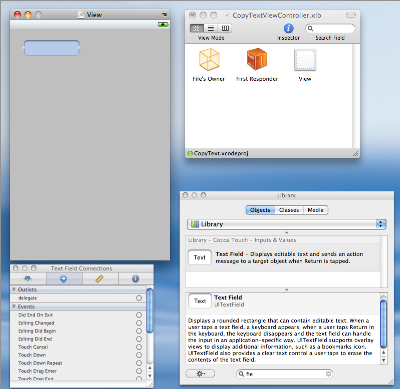Open the Inspector from xib toolbar
This screenshot has height=389, width=400.
288,28
